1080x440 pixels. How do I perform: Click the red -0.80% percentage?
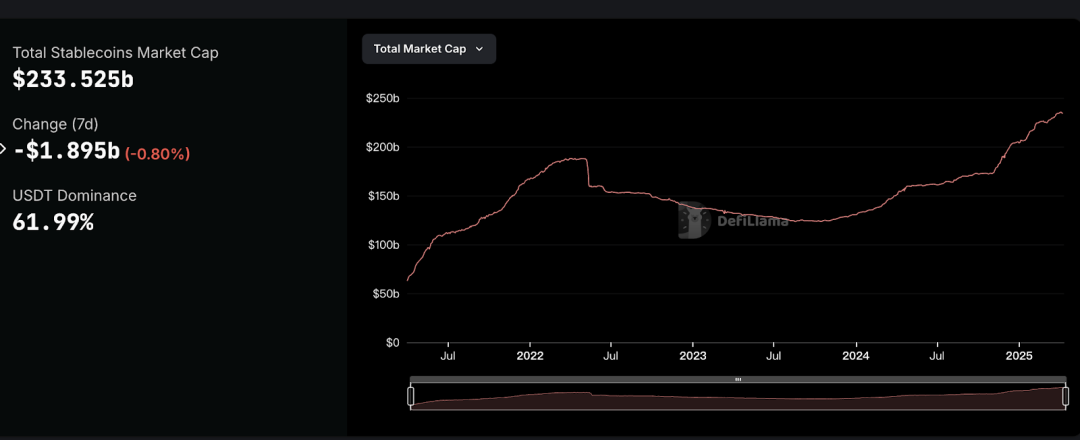(x=158, y=153)
